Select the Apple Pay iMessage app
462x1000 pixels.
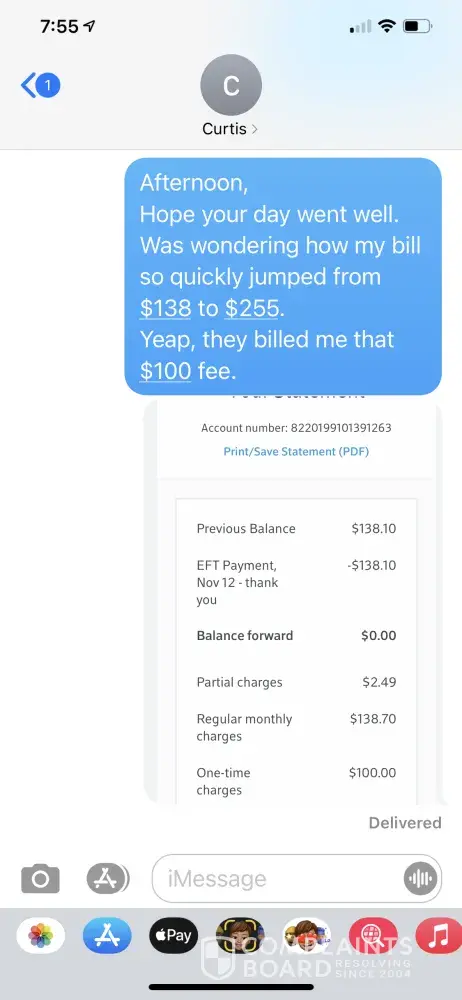click(174, 936)
